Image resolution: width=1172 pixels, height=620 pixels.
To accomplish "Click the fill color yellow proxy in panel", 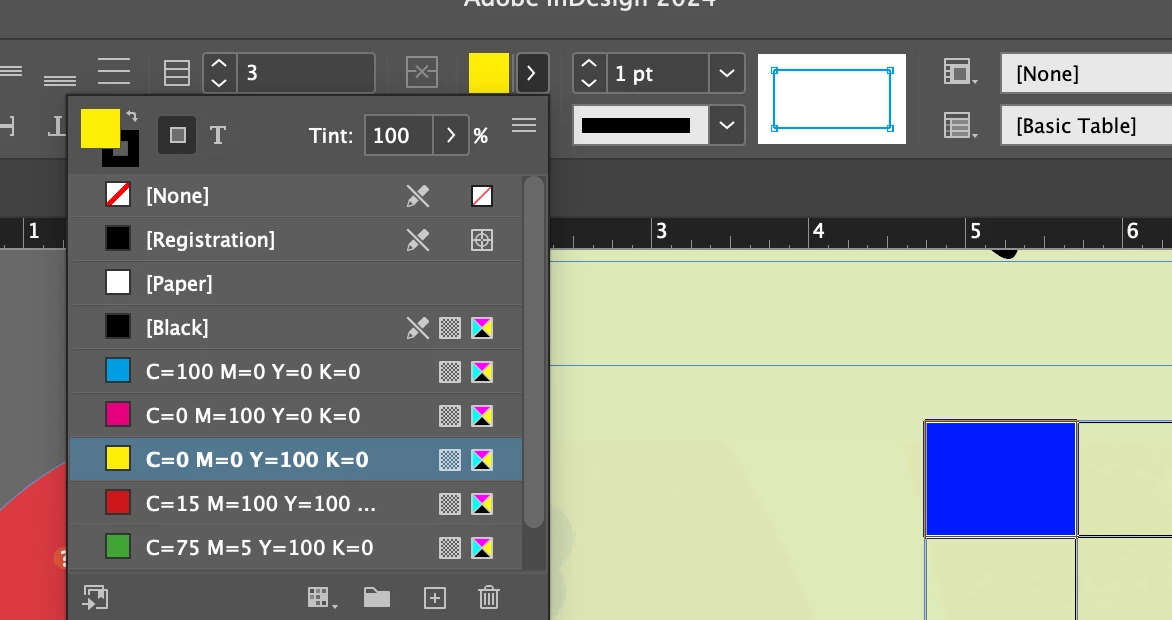I will tap(100, 128).
